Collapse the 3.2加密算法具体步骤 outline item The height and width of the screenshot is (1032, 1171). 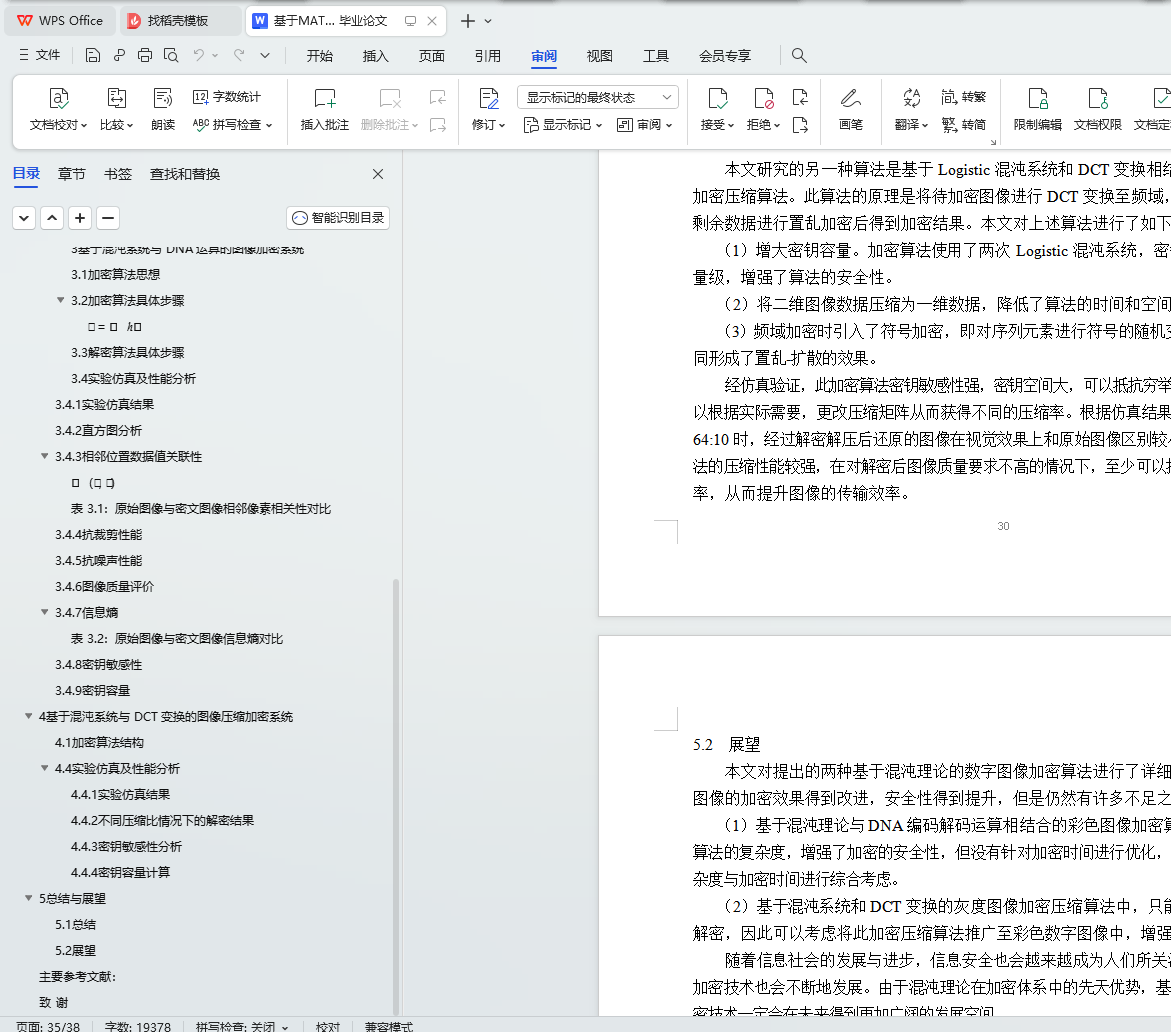tap(60, 300)
